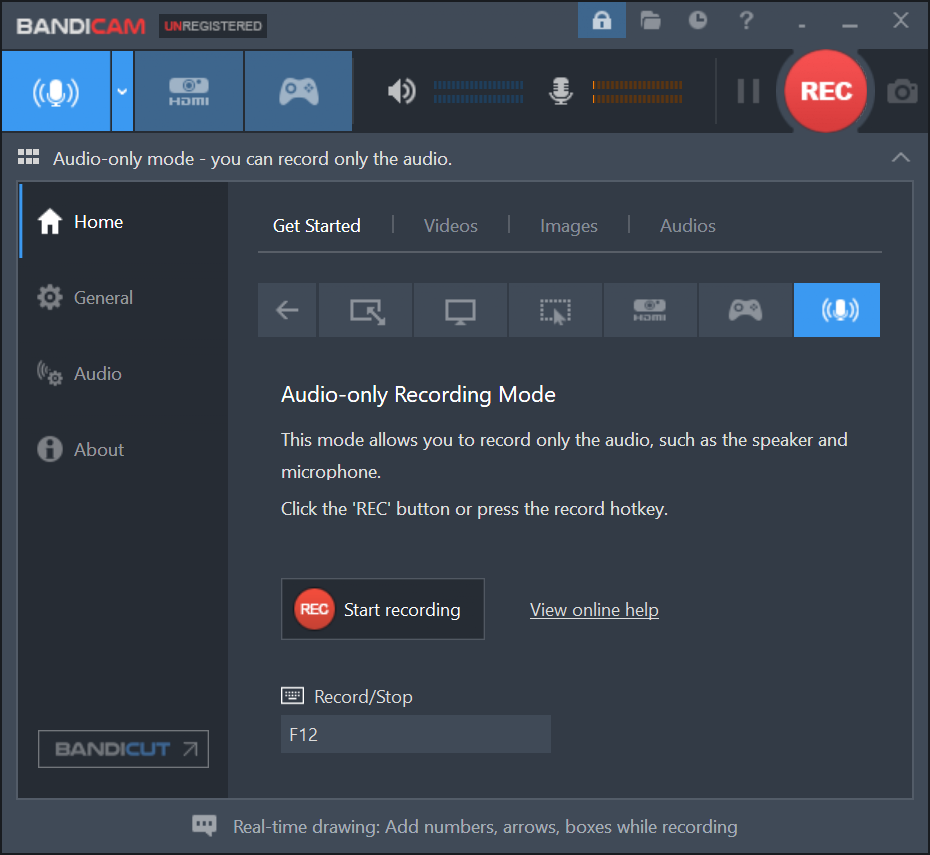Click the grid menu icon beside Audio-only mode

28,157
